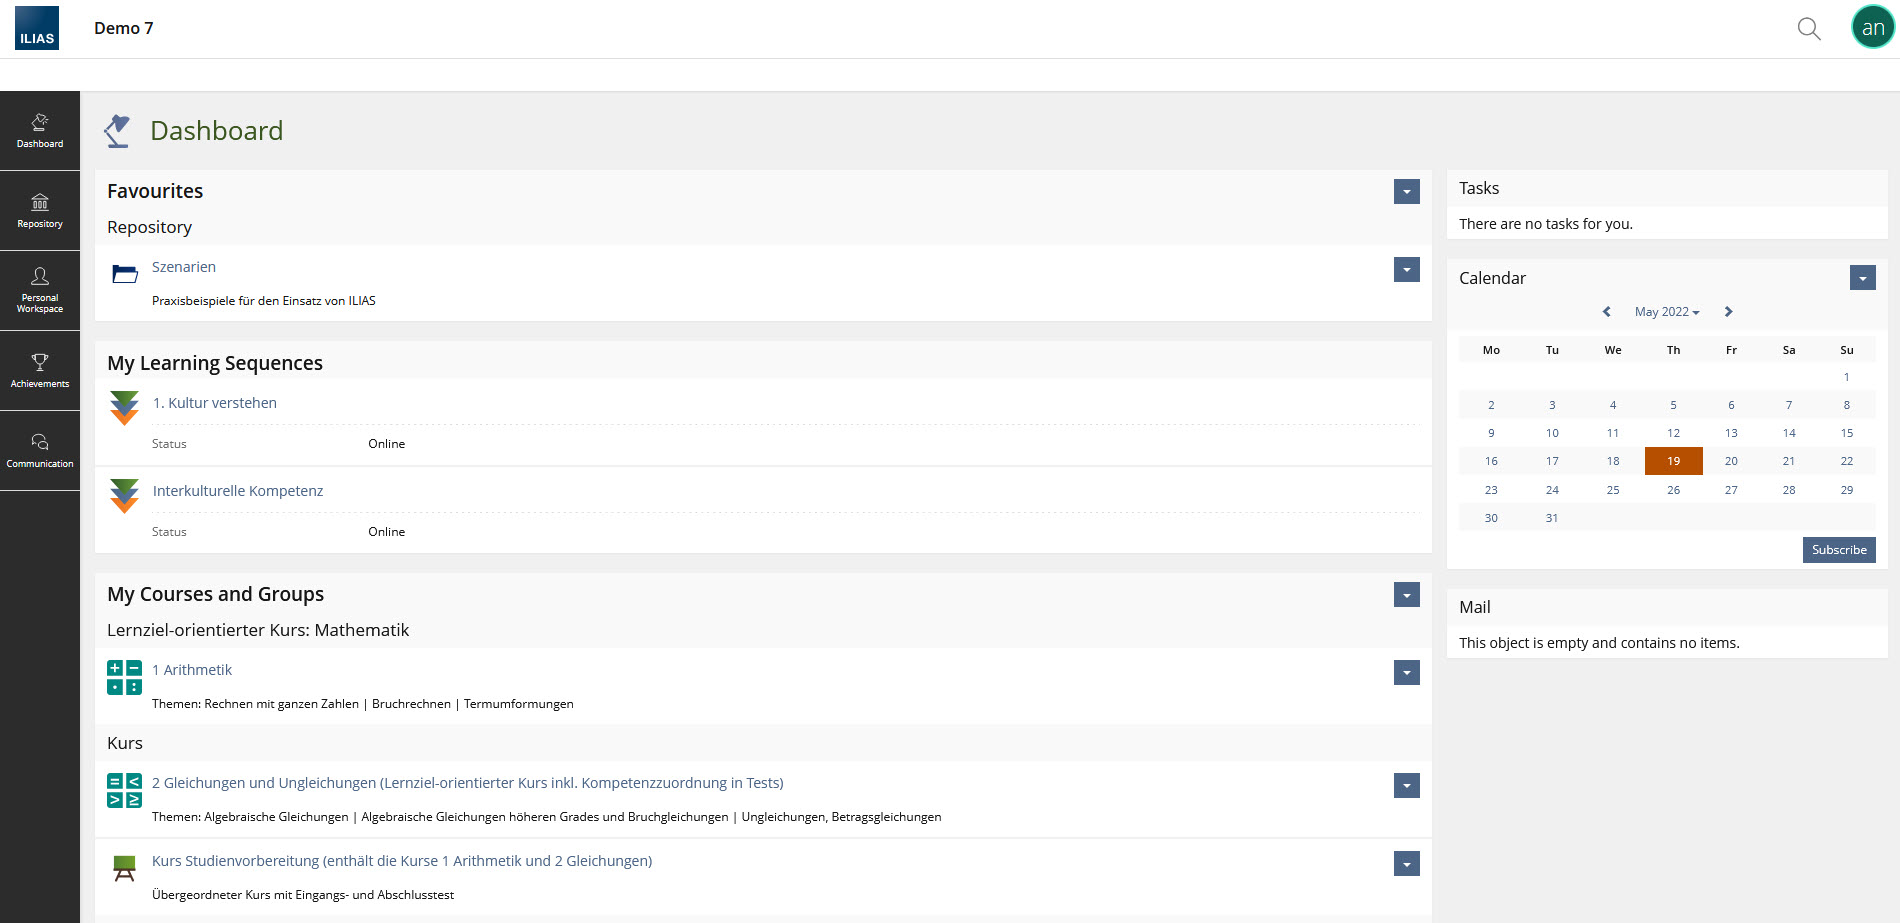Go to previous month in calendar
This screenshot has height=923, width=1900.
[x=1607, y=312]
